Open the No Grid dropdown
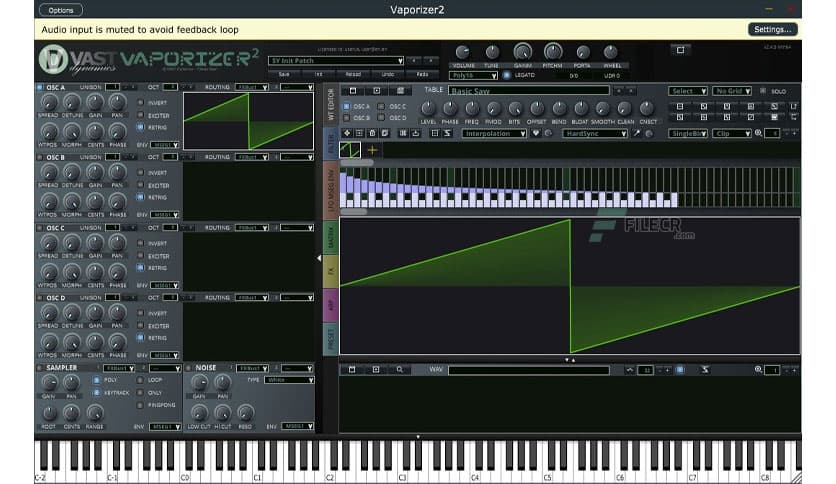The image size is (836, 484). pyautogui.click(x=732, y=91)
